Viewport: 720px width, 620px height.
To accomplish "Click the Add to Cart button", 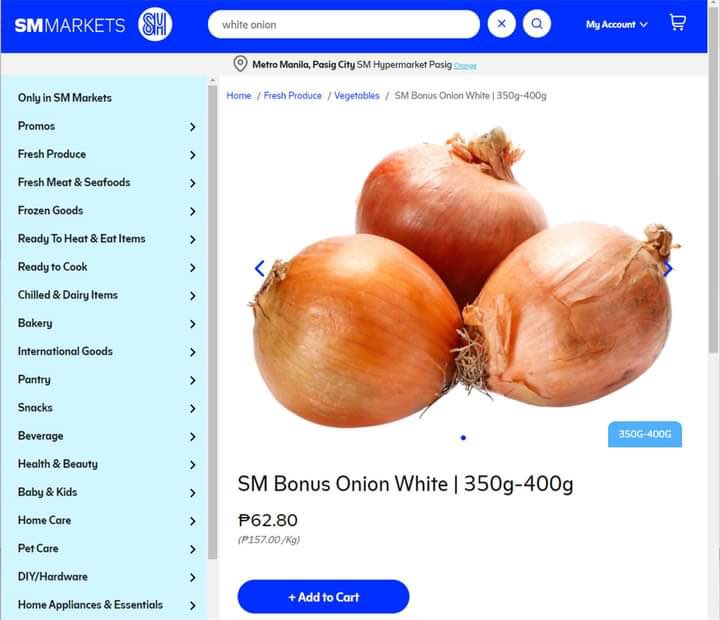I will pos(323,597).
